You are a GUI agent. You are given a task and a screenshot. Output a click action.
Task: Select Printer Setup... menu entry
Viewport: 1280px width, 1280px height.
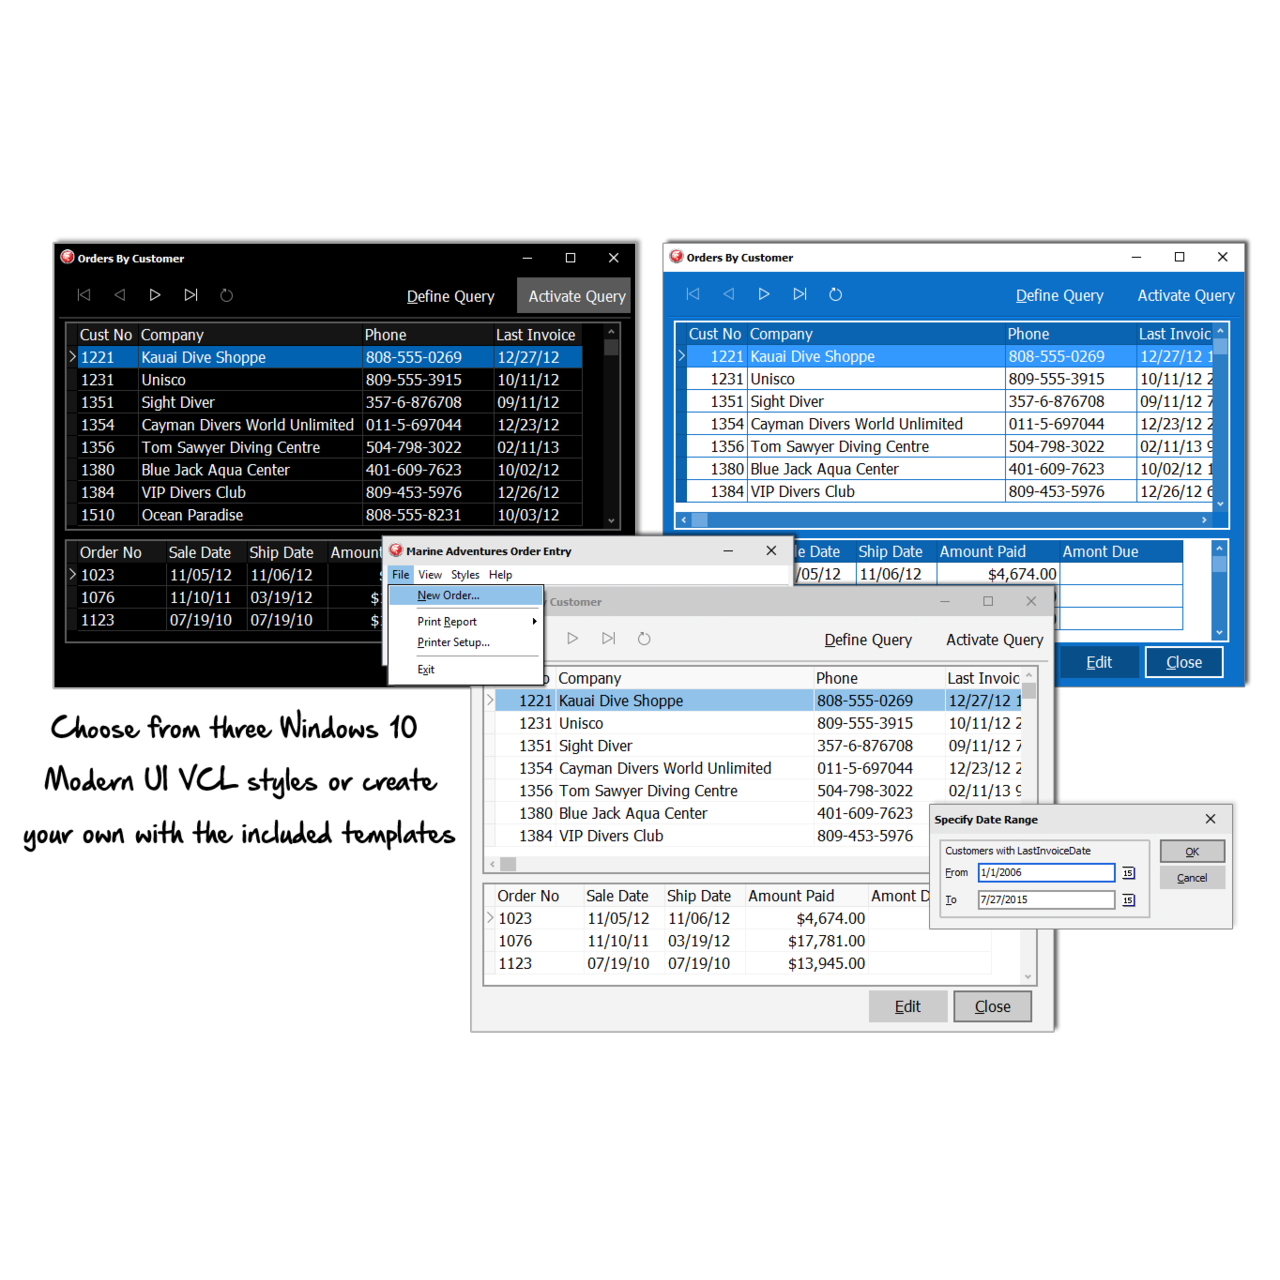click(x=453, y=642)
